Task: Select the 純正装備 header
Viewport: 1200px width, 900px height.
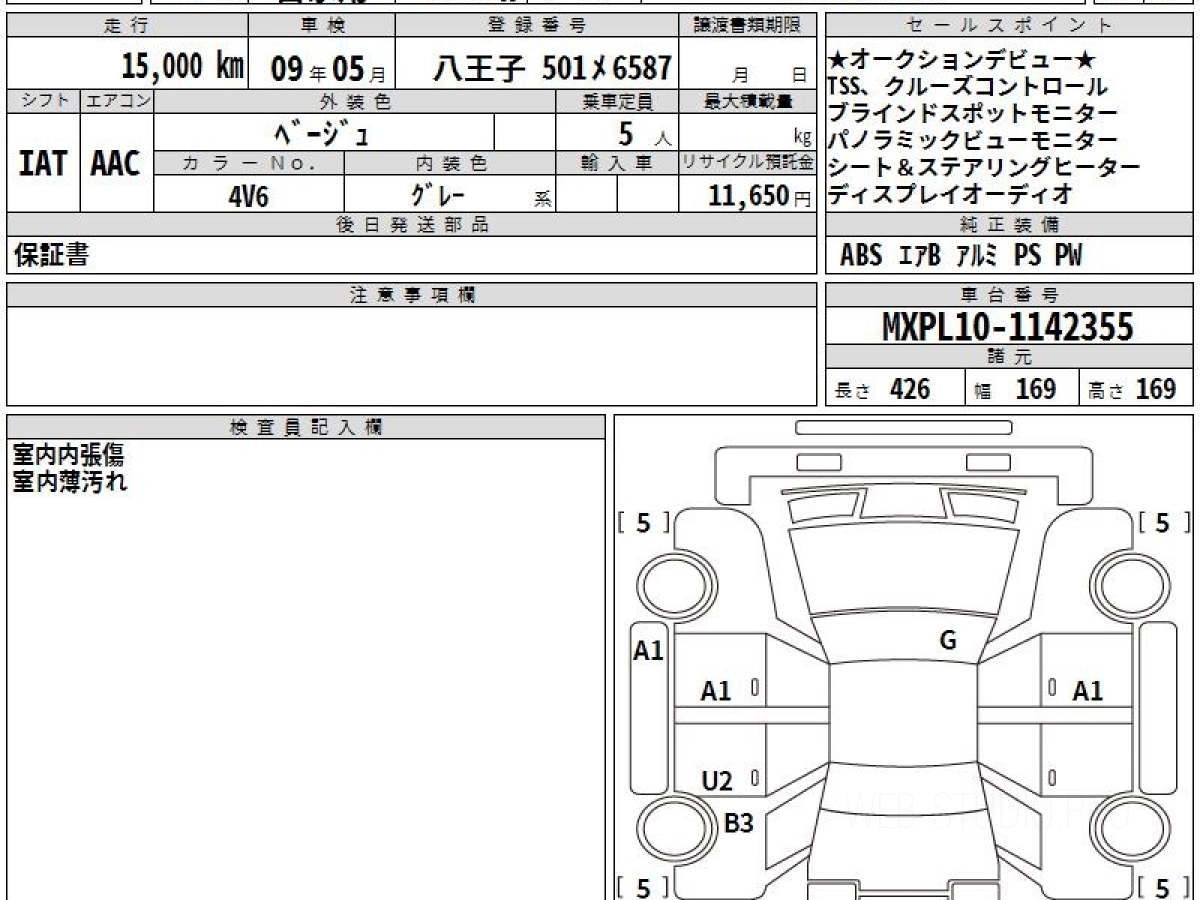Action: point(1010,225)
